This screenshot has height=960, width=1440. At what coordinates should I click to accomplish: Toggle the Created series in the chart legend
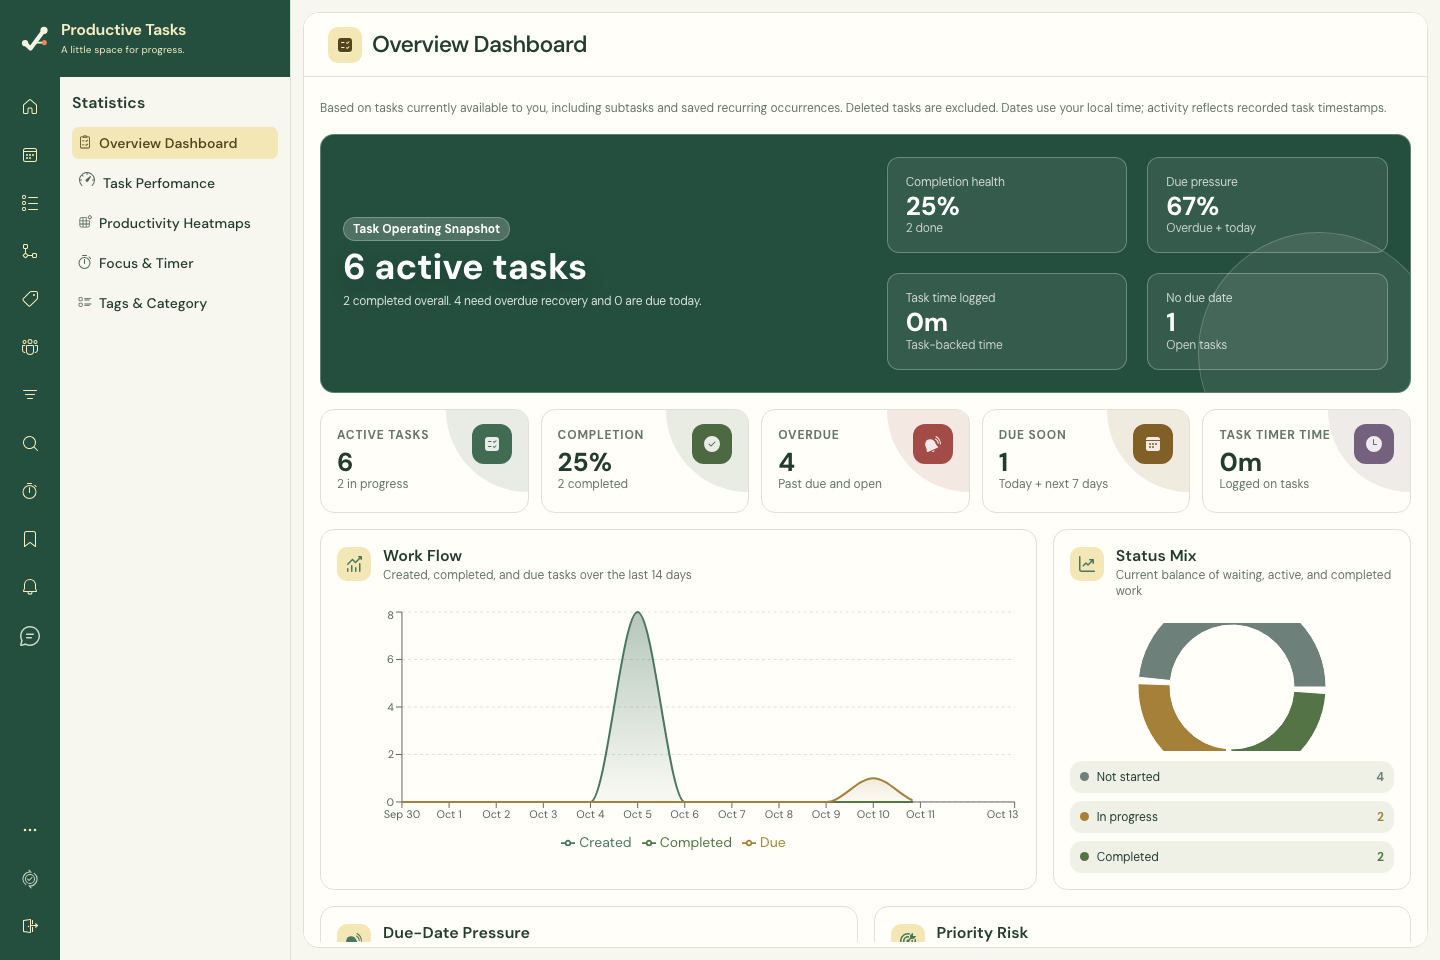596,843
